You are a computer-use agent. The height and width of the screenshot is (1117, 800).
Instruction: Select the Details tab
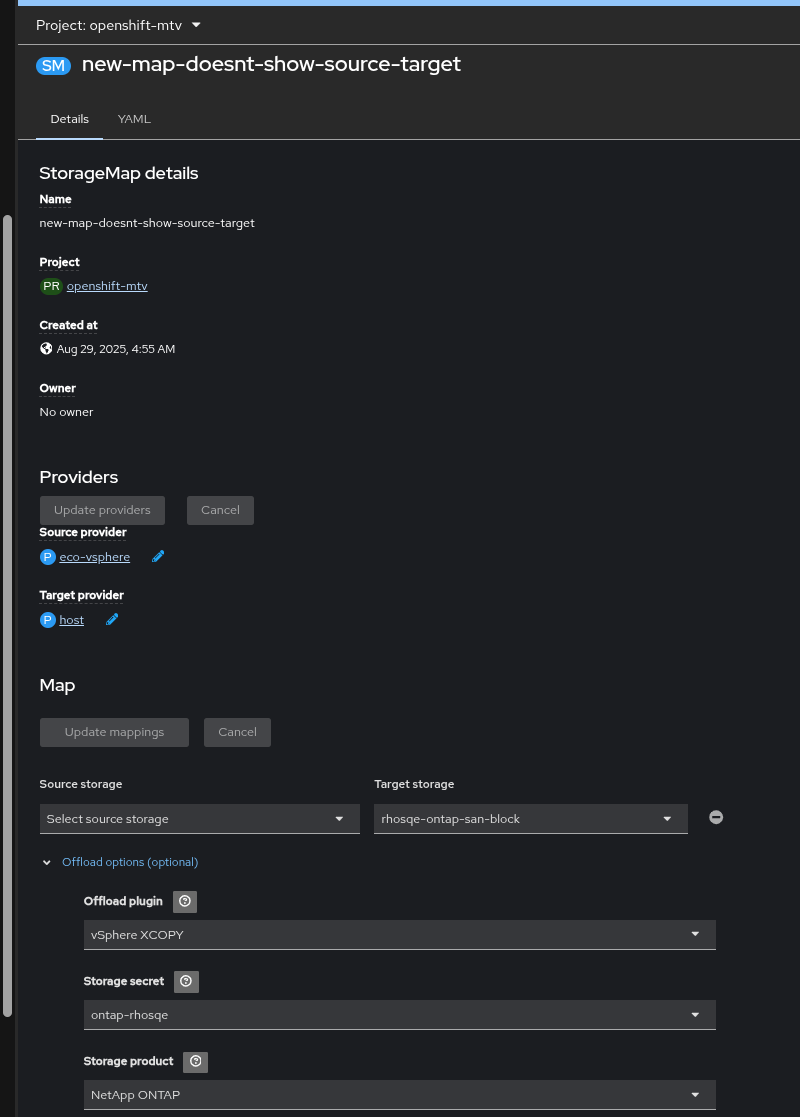[70, 119]
